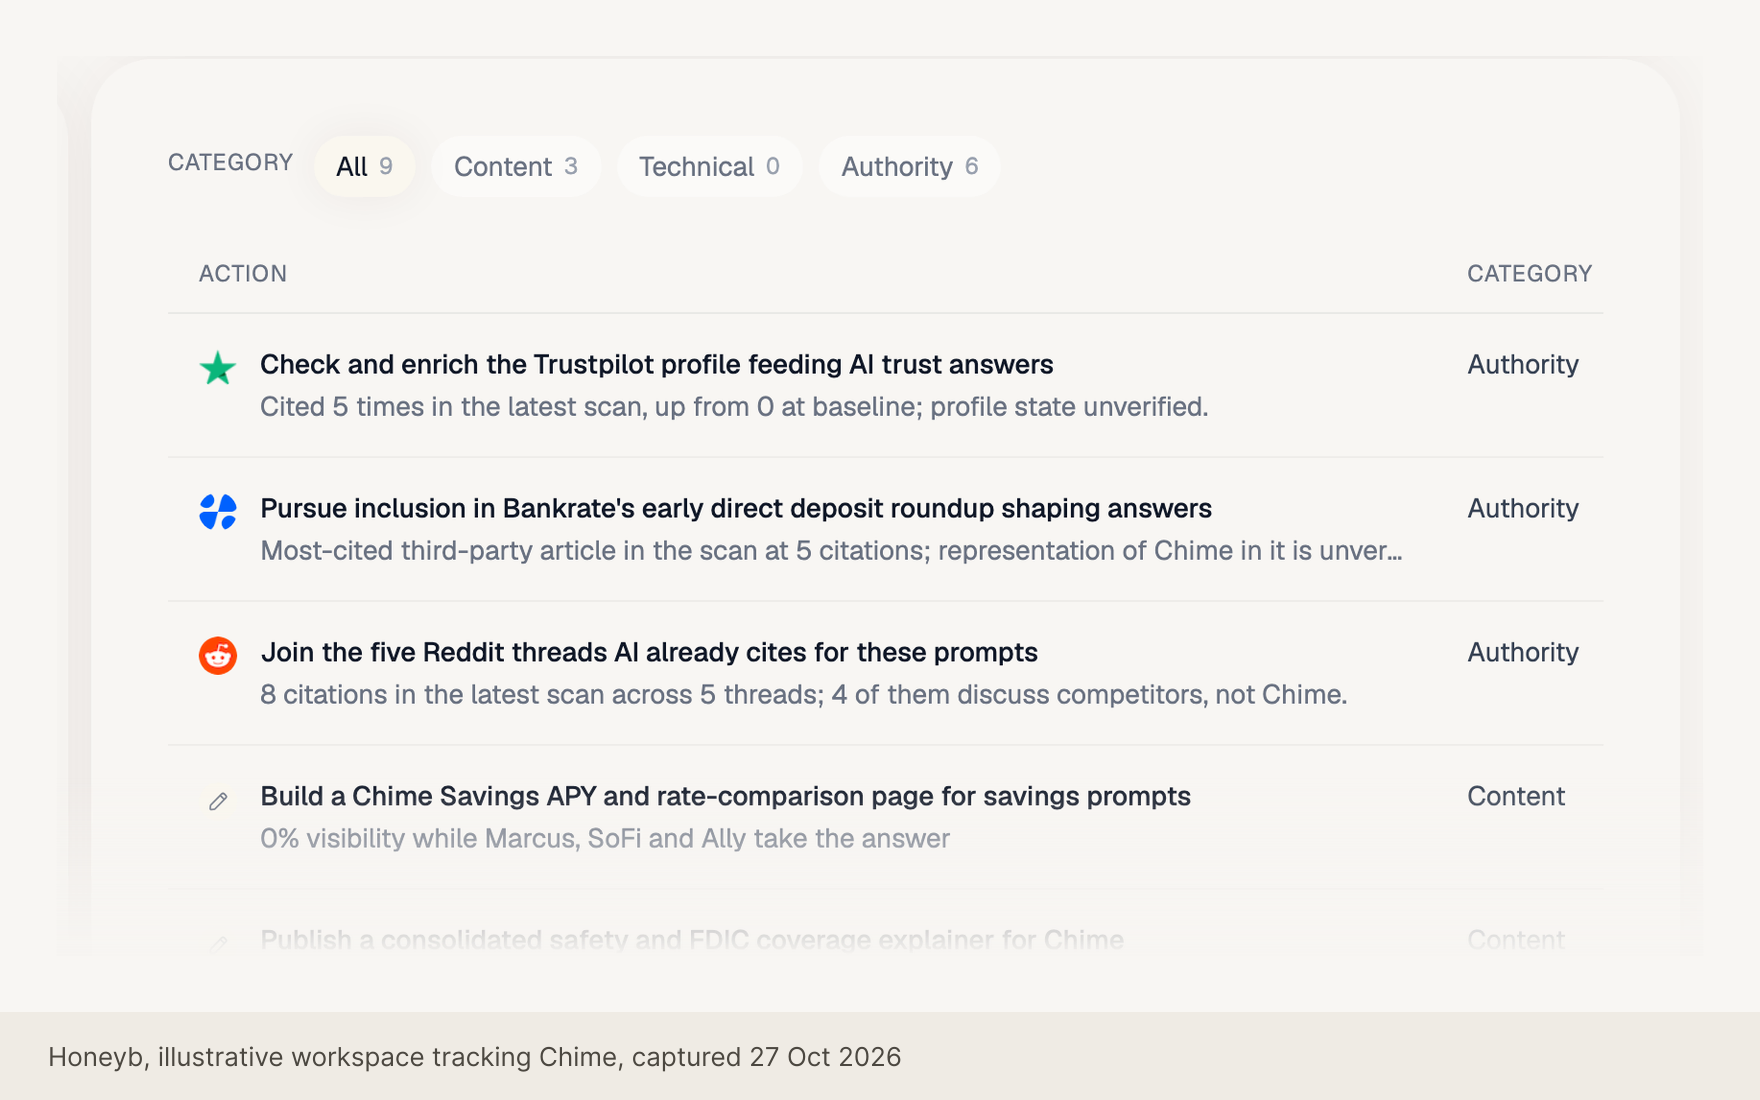Open the five Reddit threads action
1760x1100 pixels.
tap(649, 653)
